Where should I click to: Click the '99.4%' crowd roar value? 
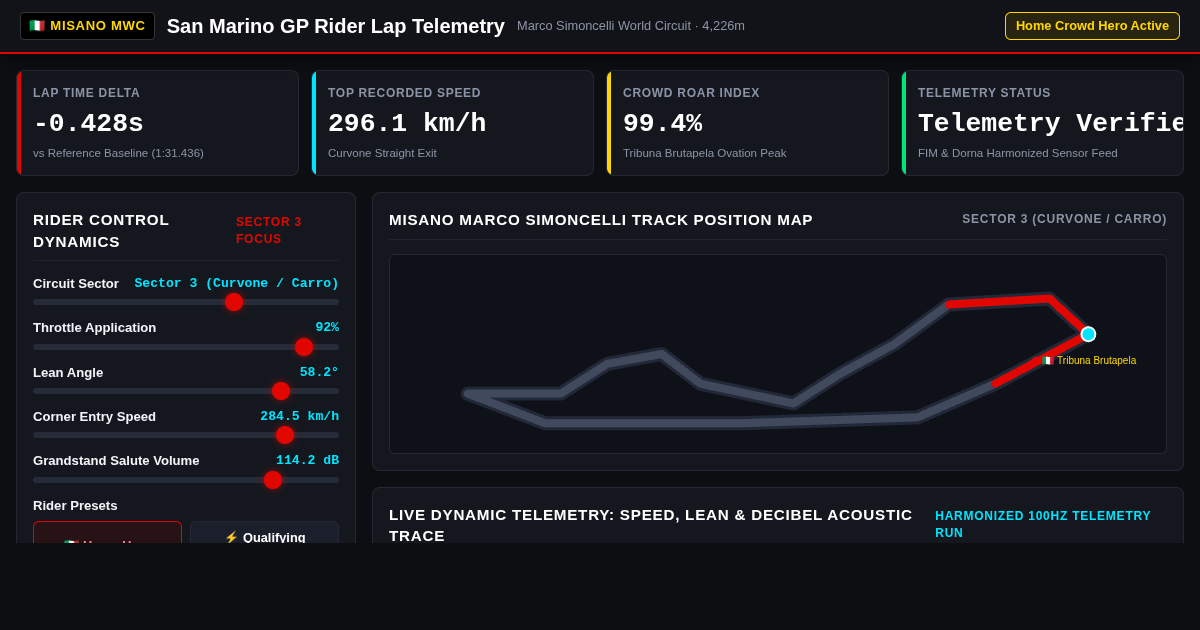[662, 124]
